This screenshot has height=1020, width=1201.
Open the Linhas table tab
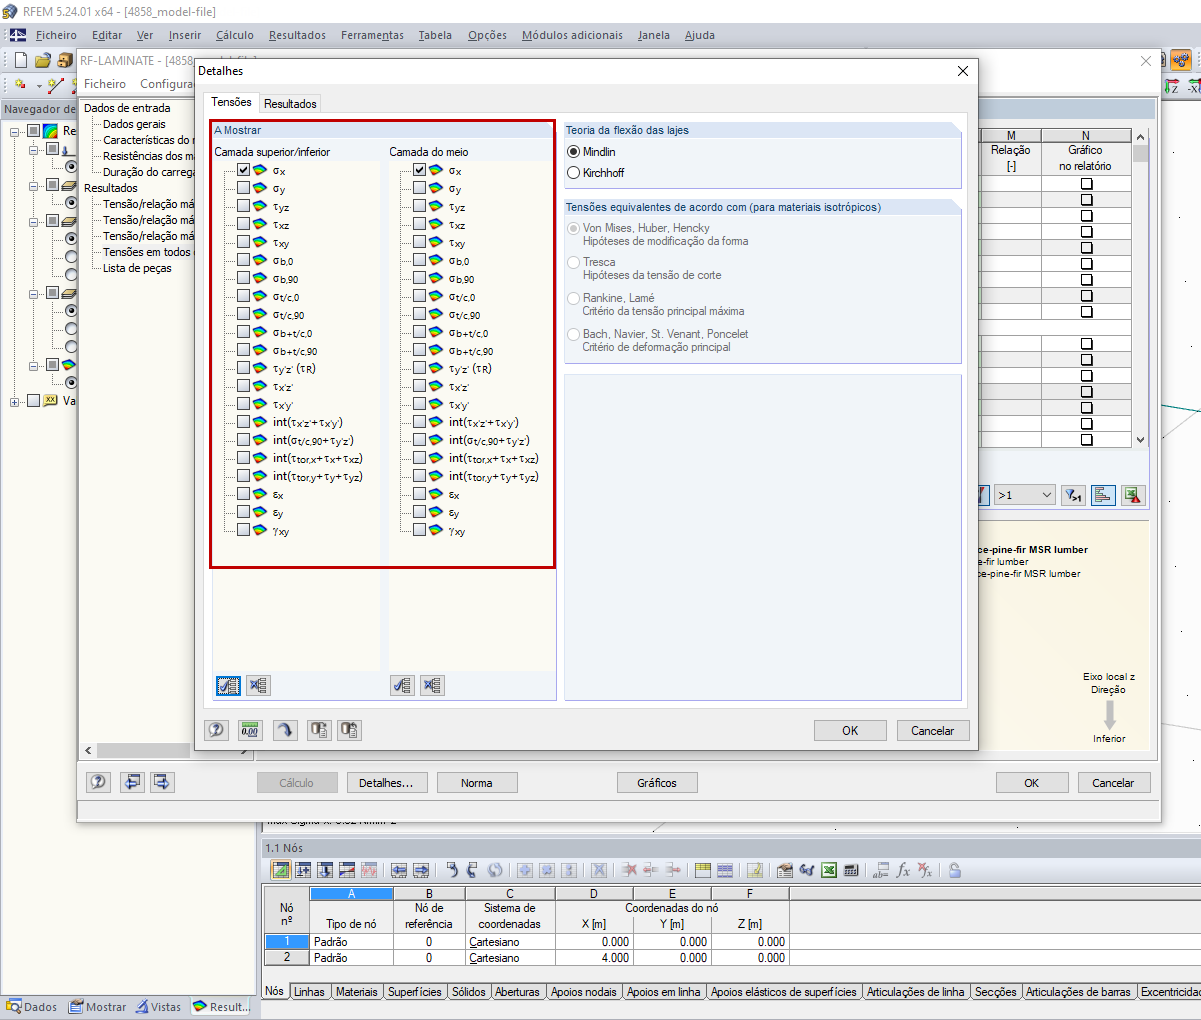[310, 992]
